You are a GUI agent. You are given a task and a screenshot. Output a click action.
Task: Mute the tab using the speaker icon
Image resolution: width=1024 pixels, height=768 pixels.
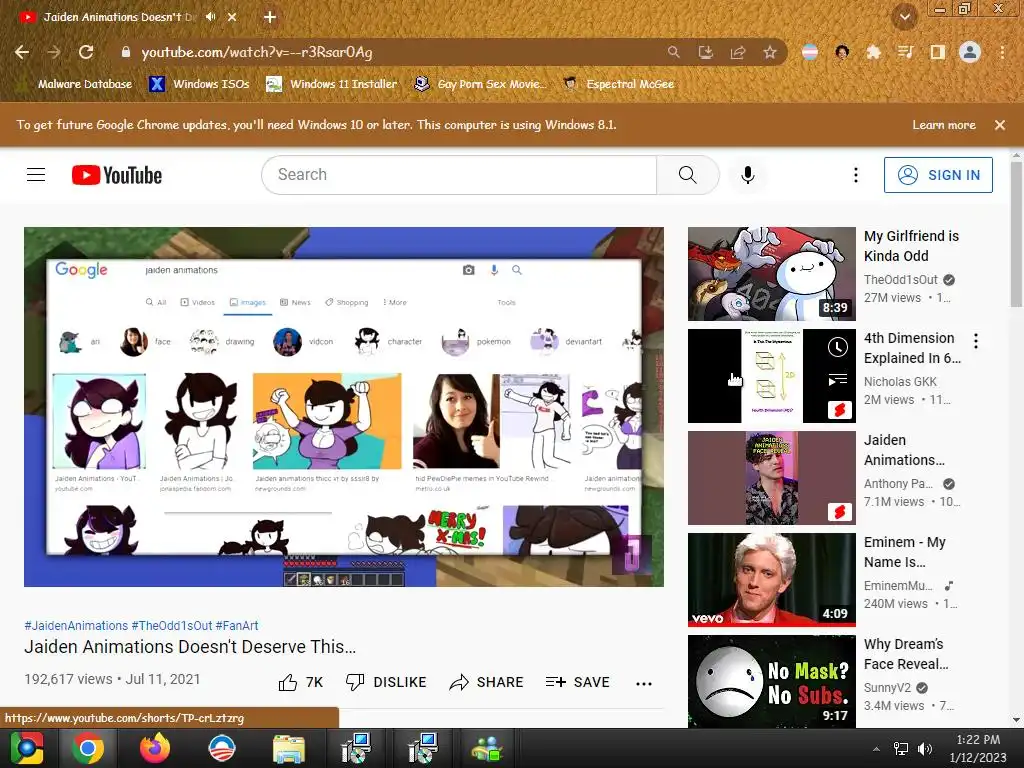click(x=210, y=17)
